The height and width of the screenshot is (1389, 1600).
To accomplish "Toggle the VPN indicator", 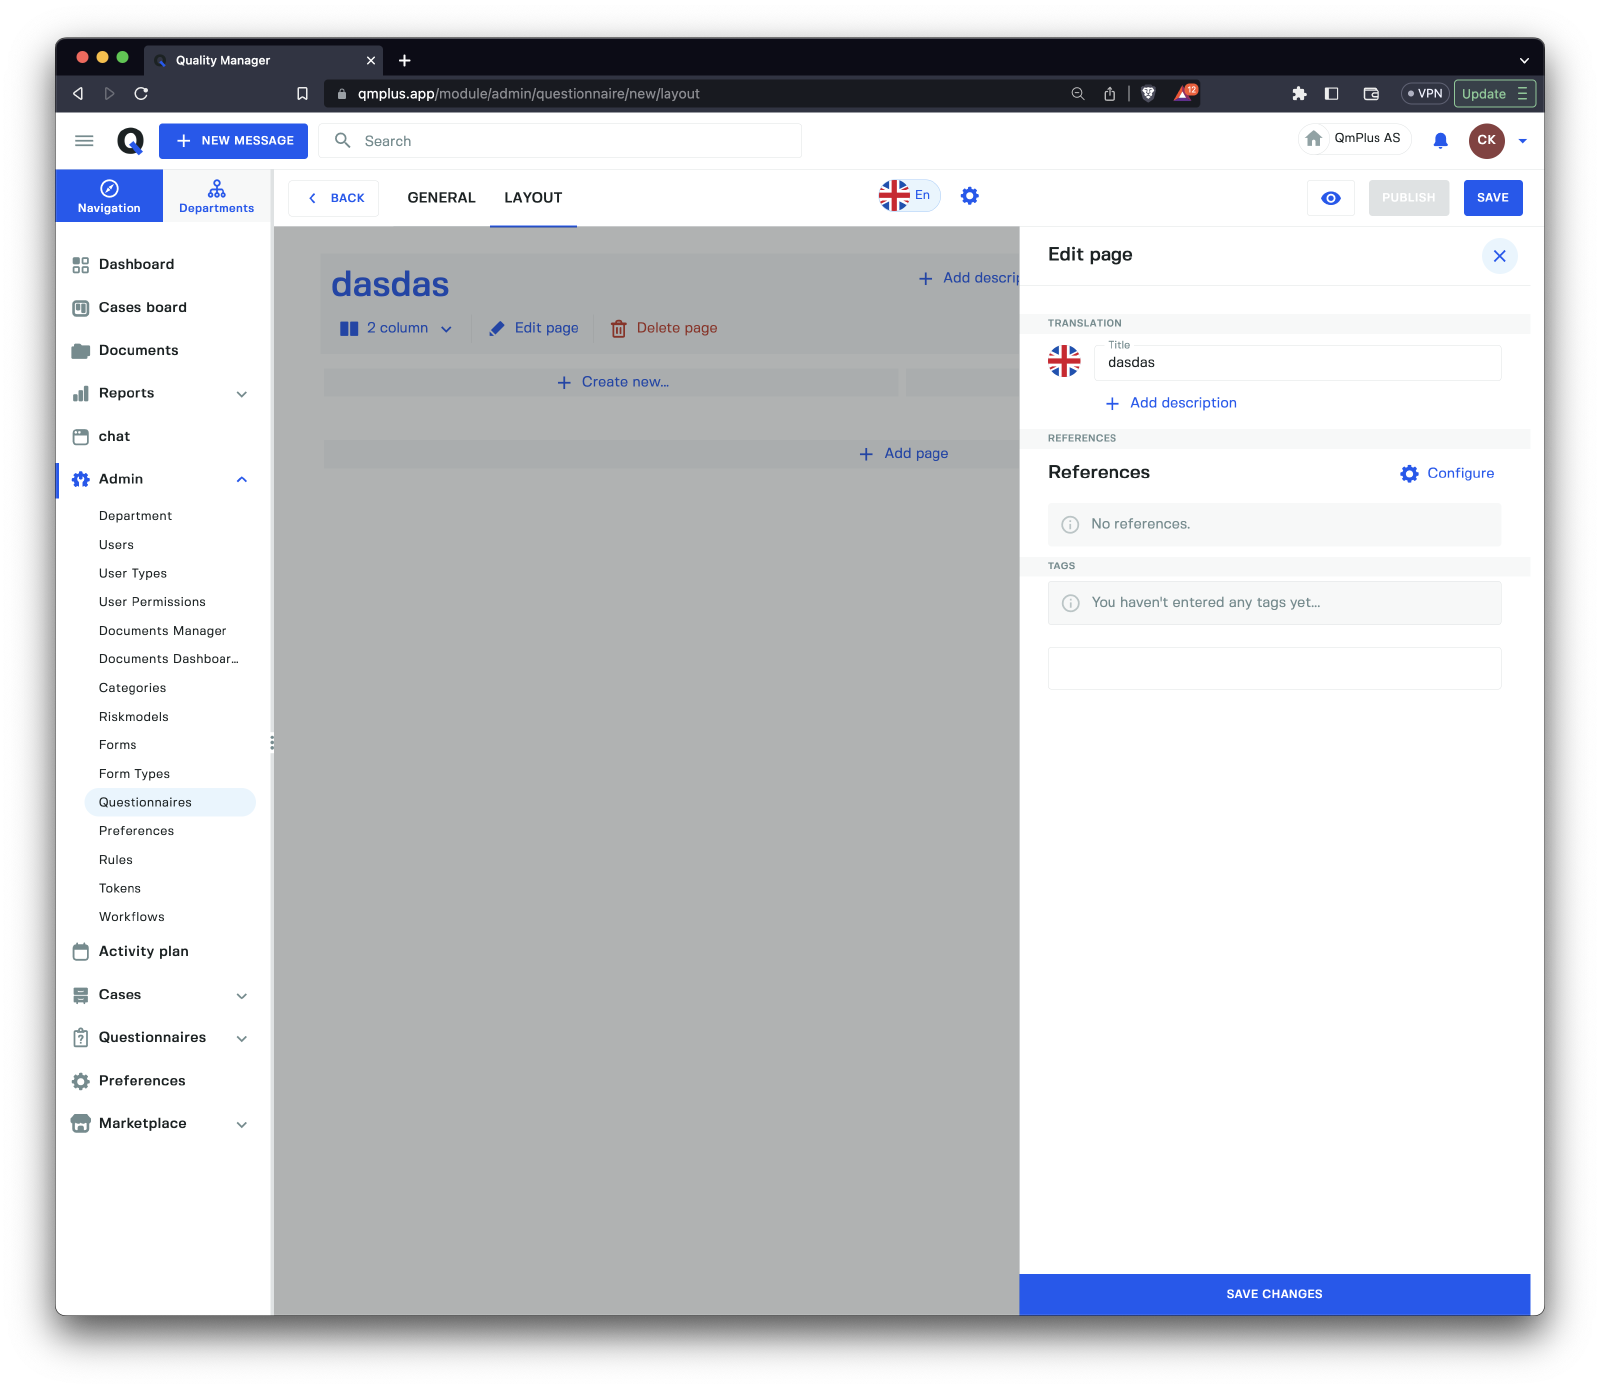I will (x=1425, y=94).
